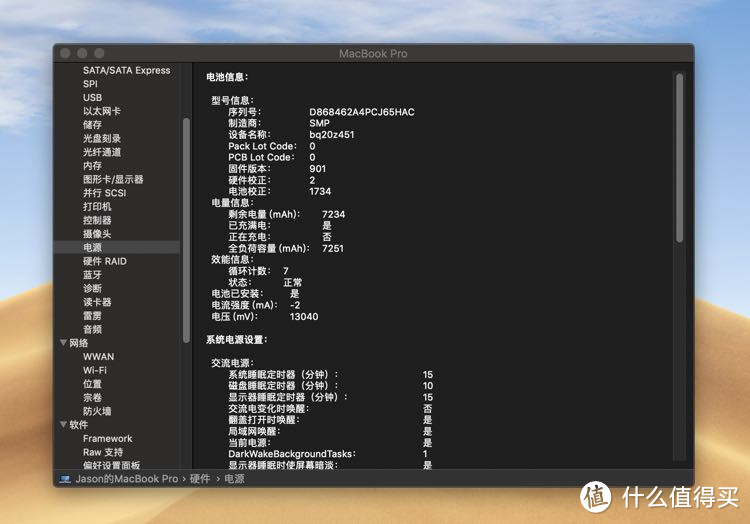
Task: Click remaining charge value 7234
Action: [x=333, y=214]
